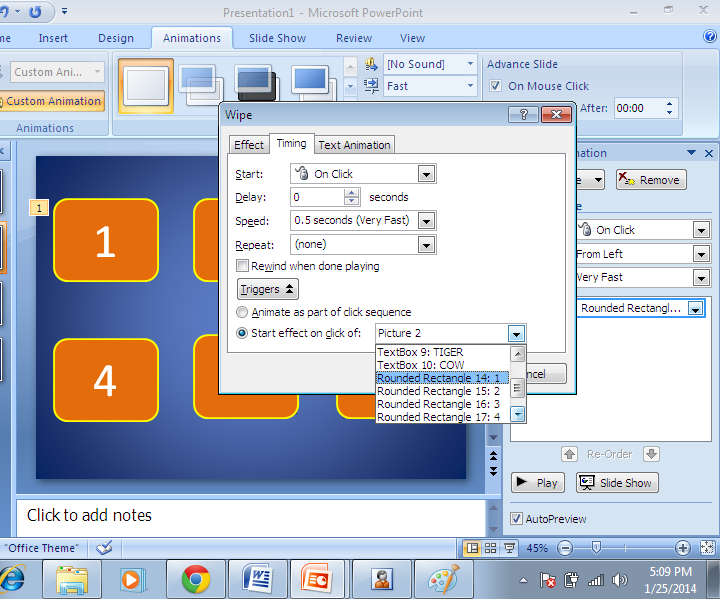
Task: Click the Wipe dialog help button
Action: click(523, 114)
